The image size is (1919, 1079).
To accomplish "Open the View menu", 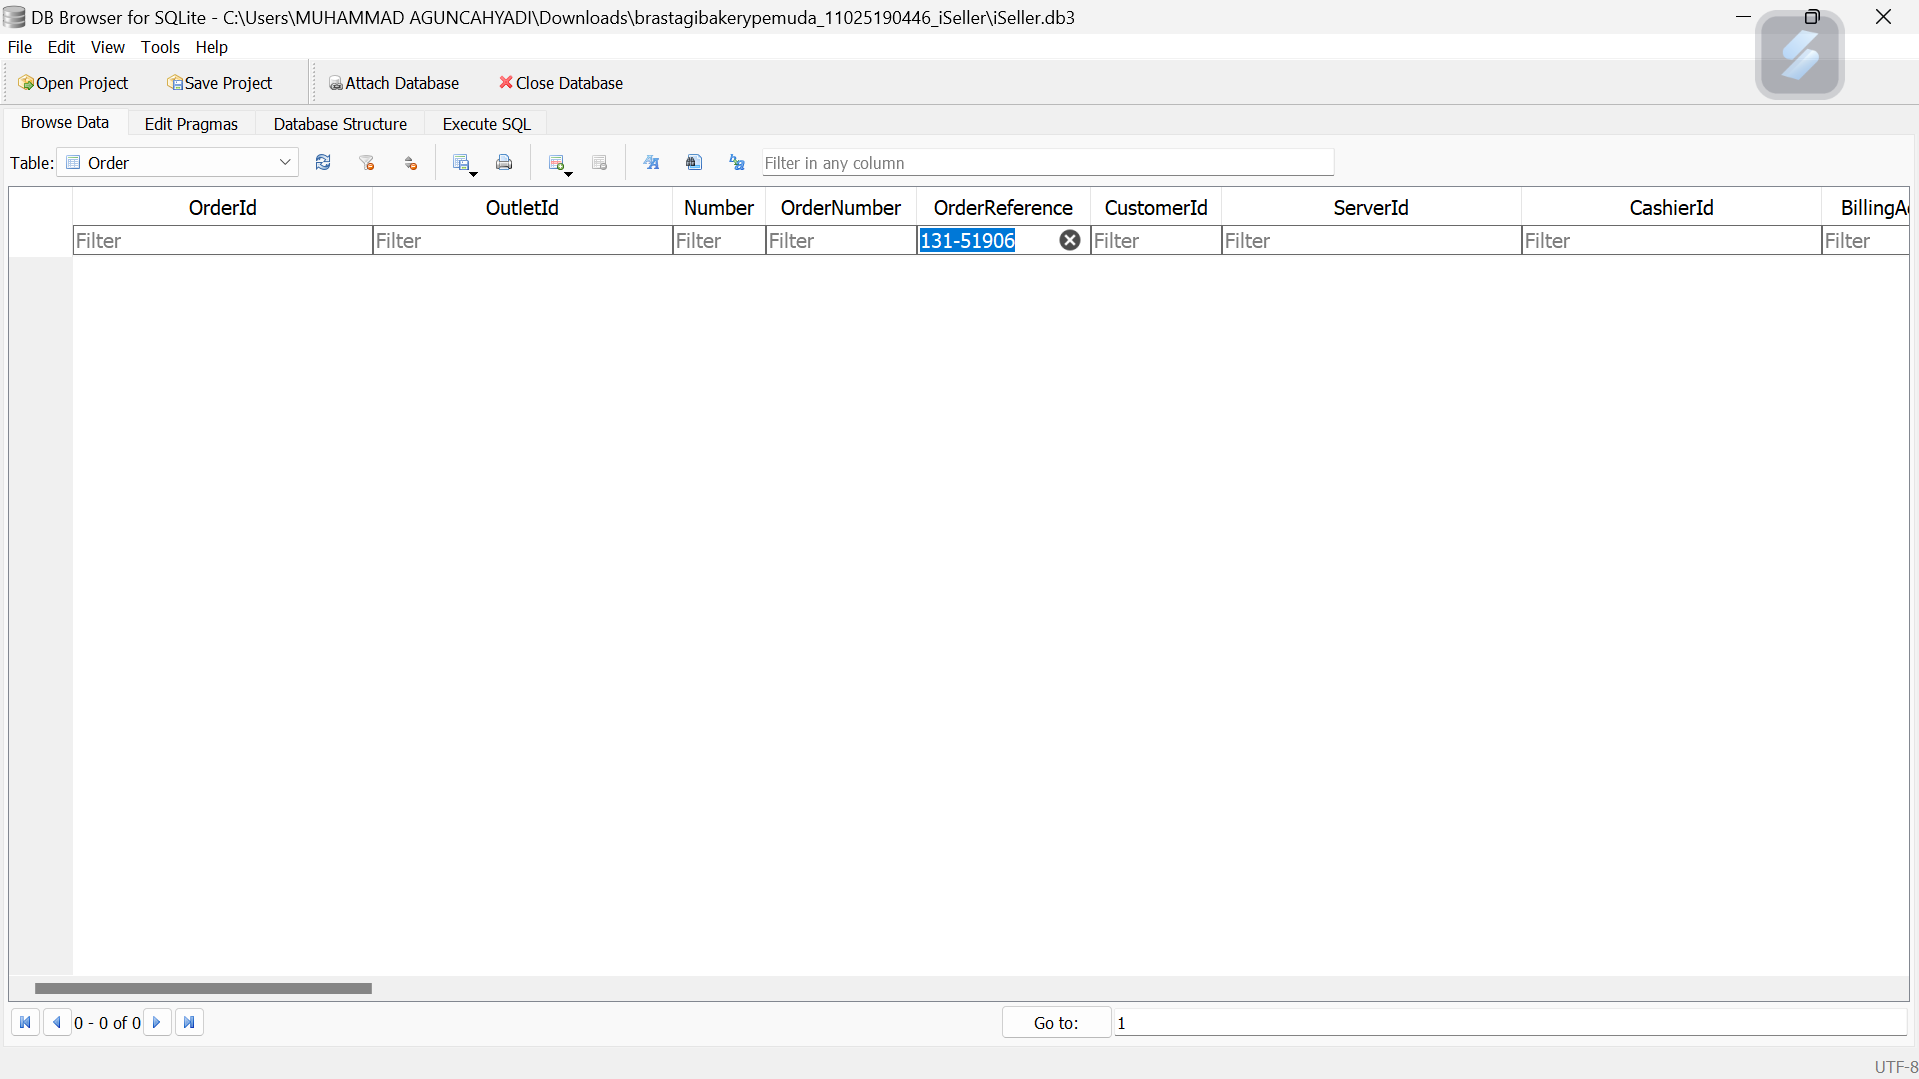I will click(x=108, y=47).
